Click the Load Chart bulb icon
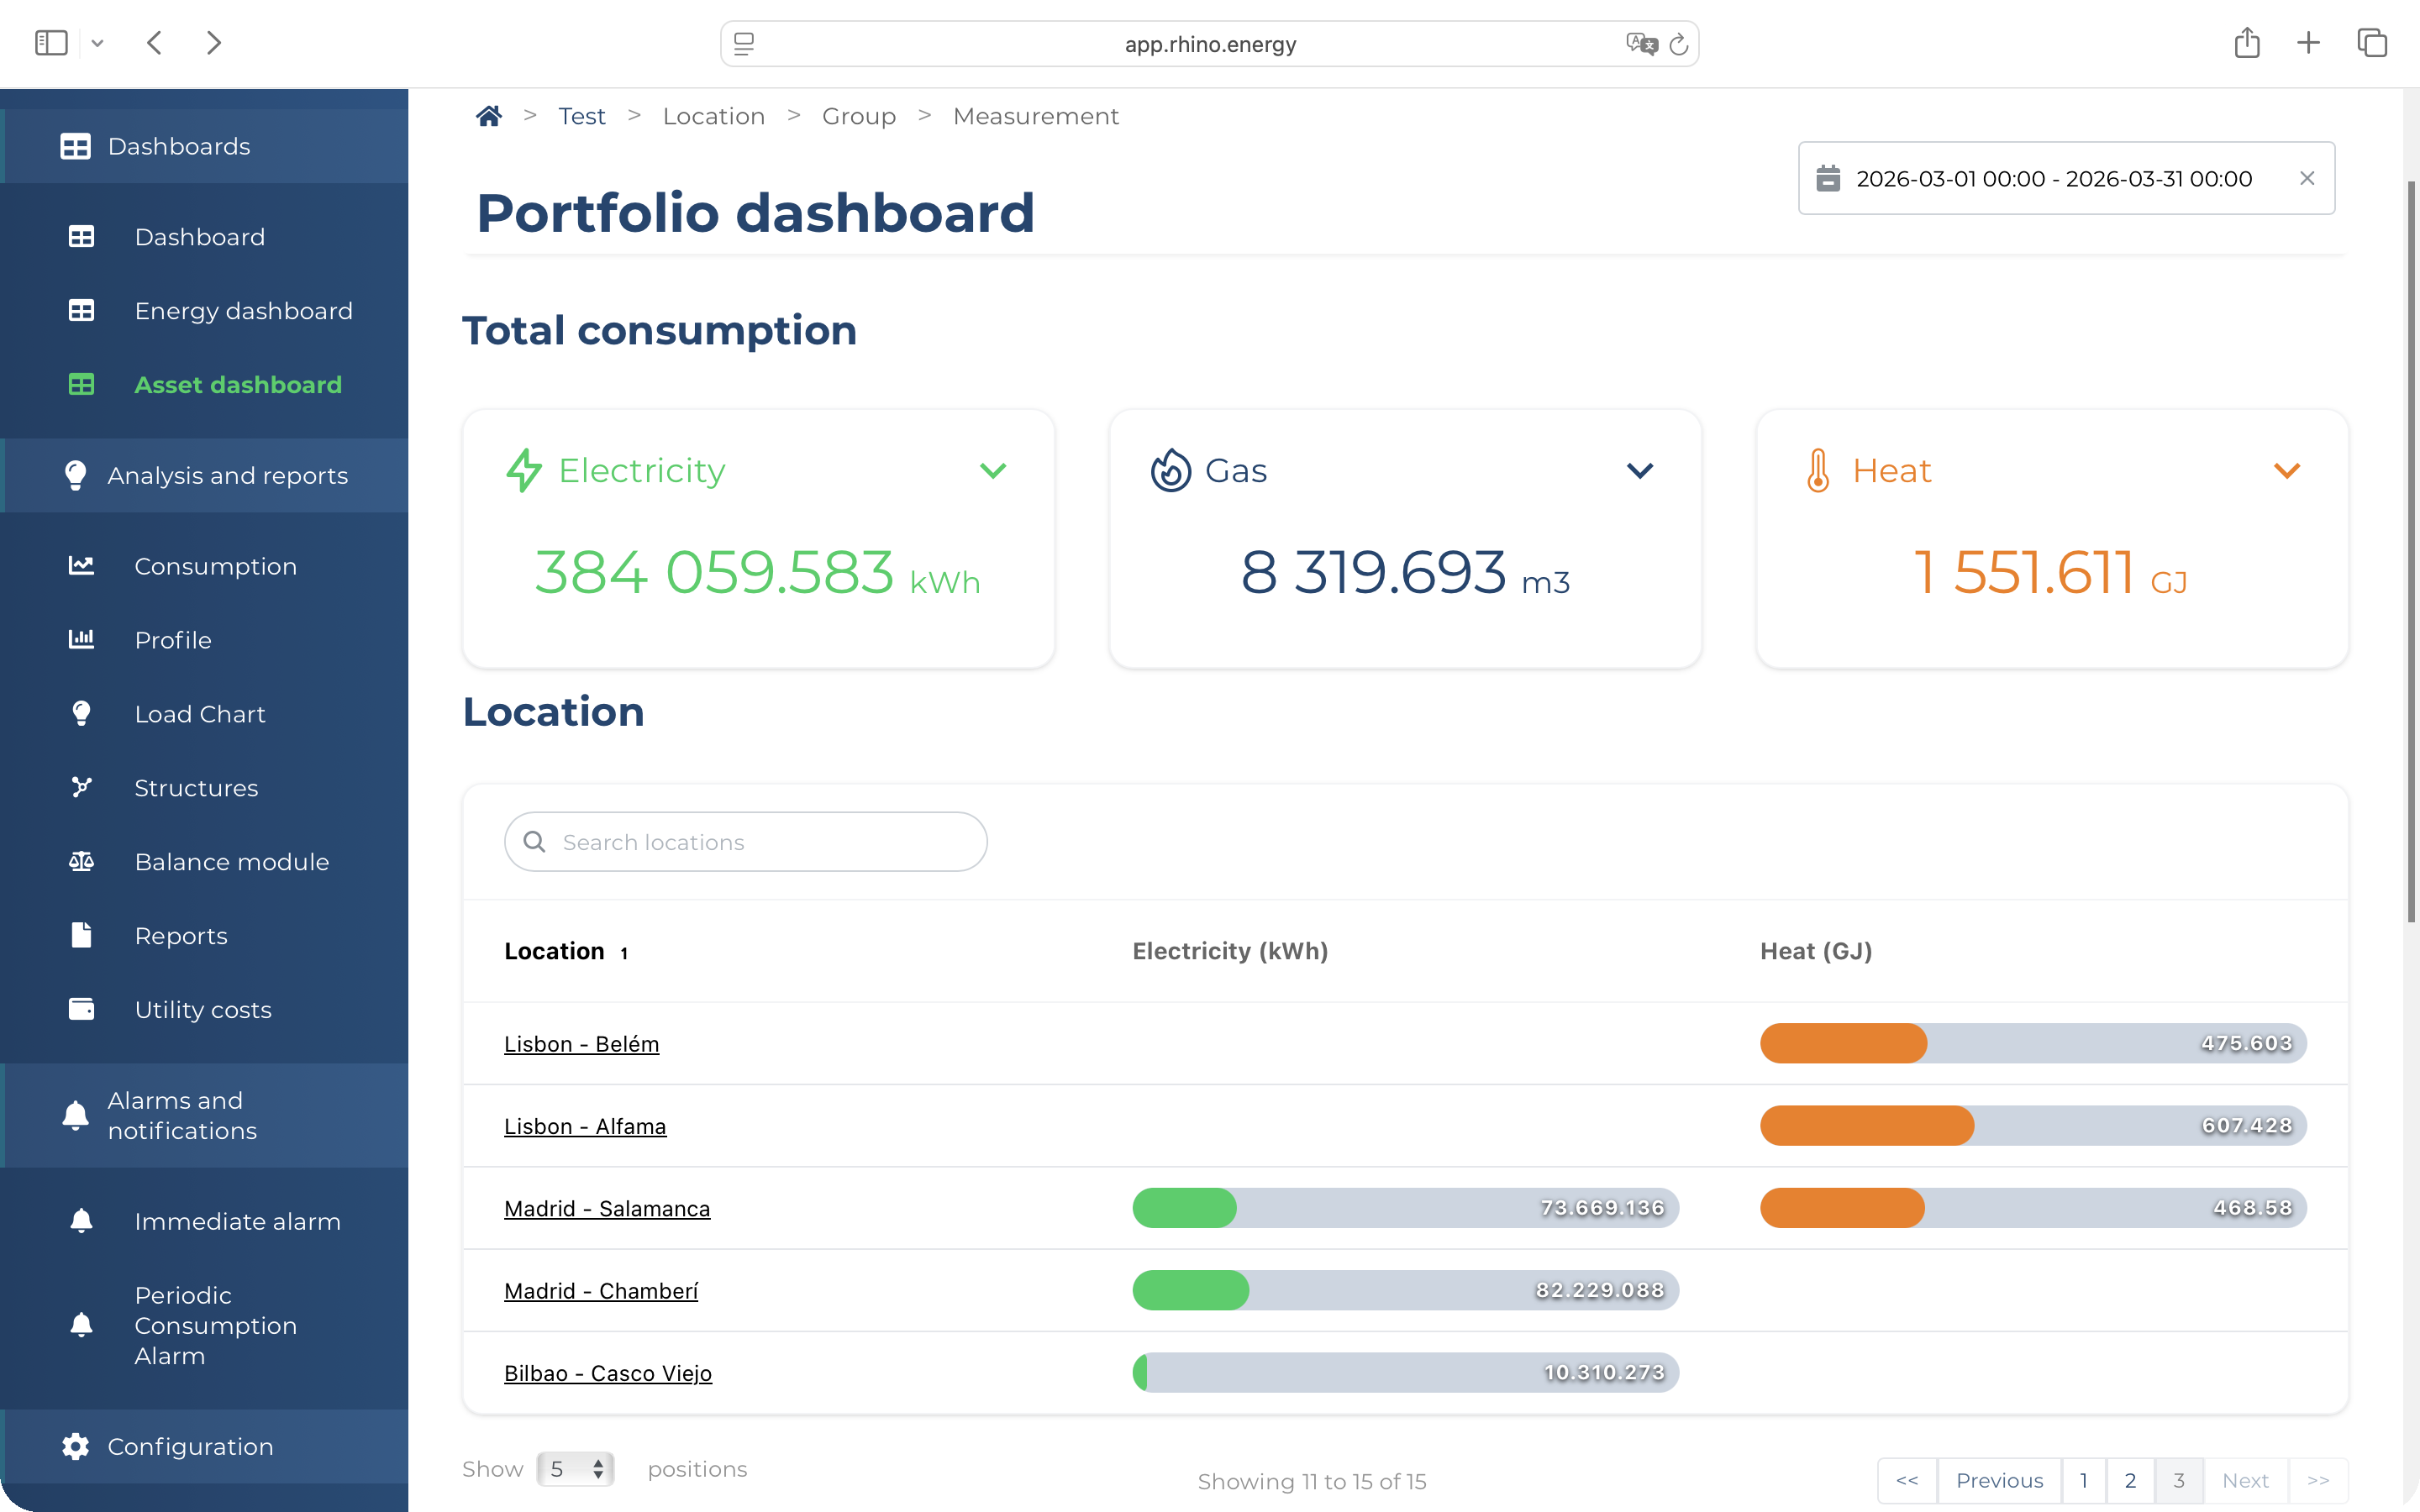Image resolution: width=2420 pixels, height=1512 pixels. (81, 714)
